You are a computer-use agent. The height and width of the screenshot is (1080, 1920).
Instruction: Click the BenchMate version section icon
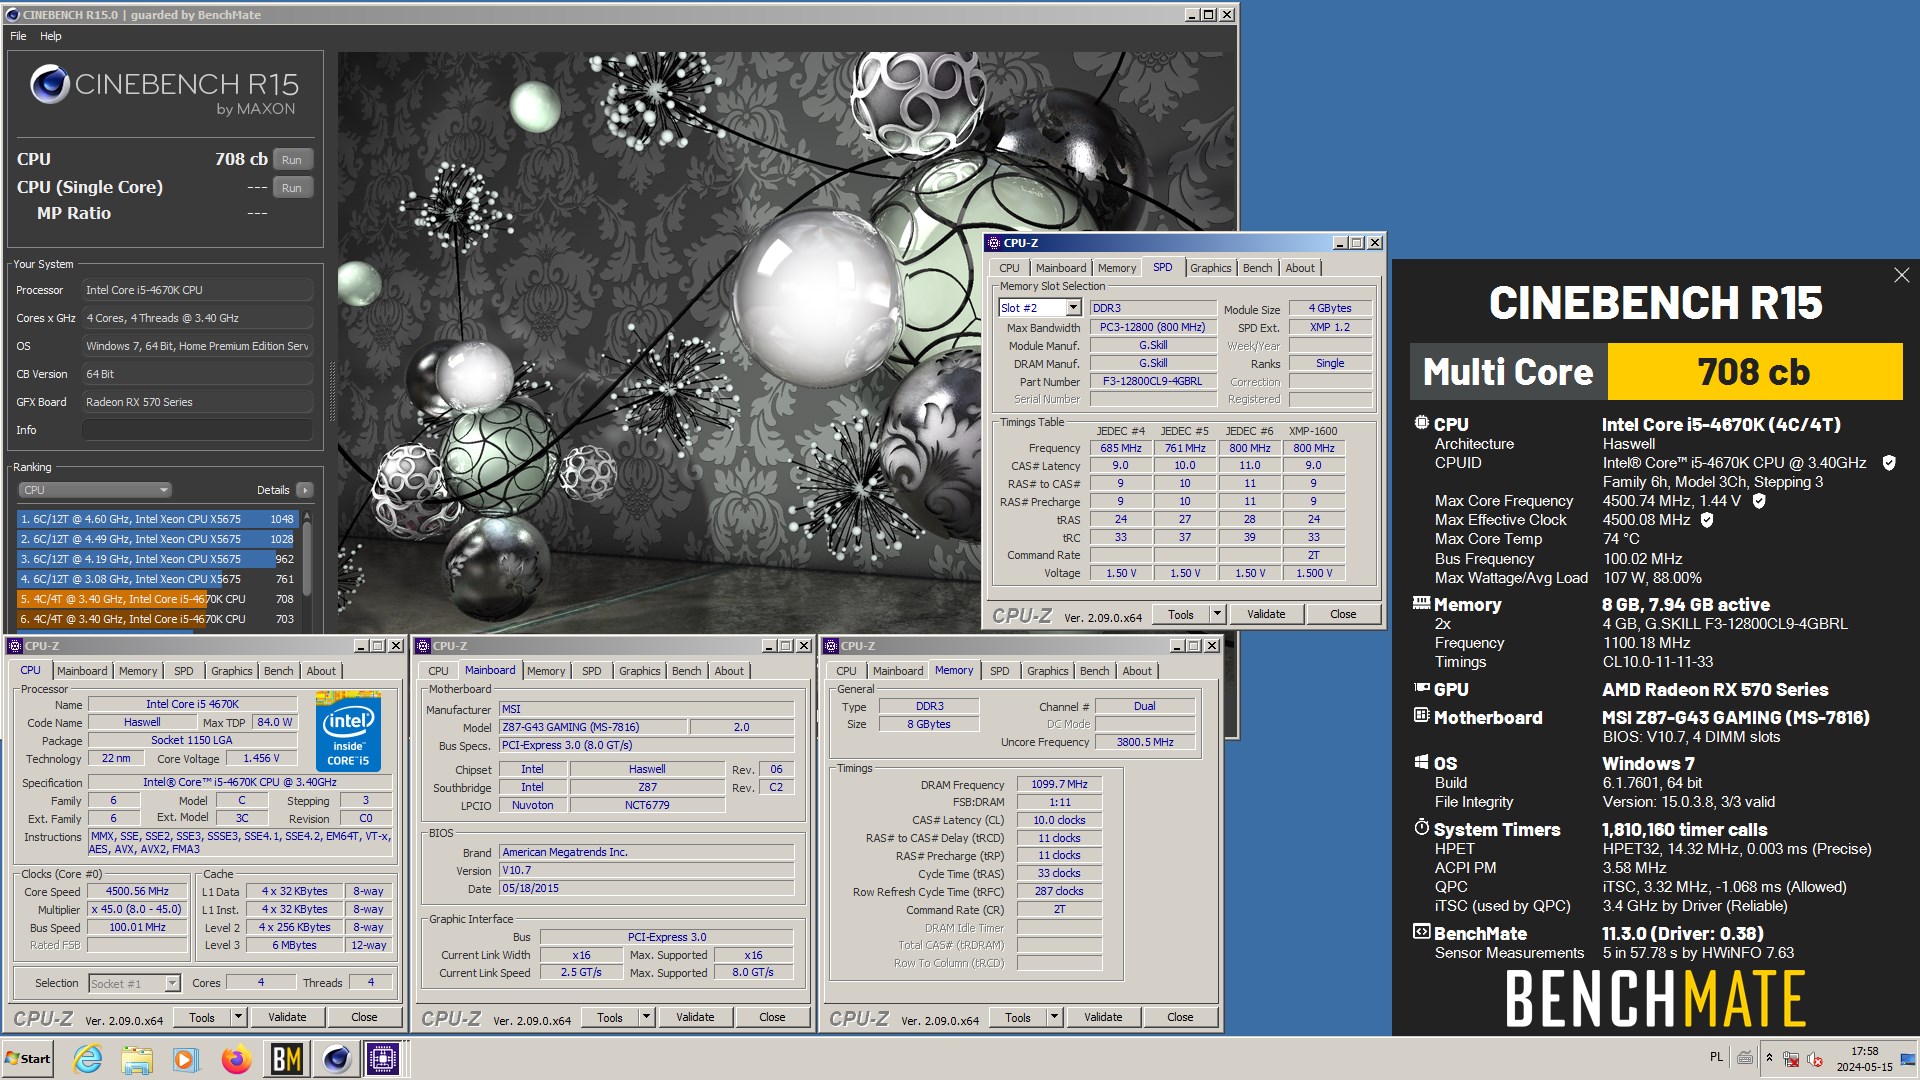(1421, 932)
